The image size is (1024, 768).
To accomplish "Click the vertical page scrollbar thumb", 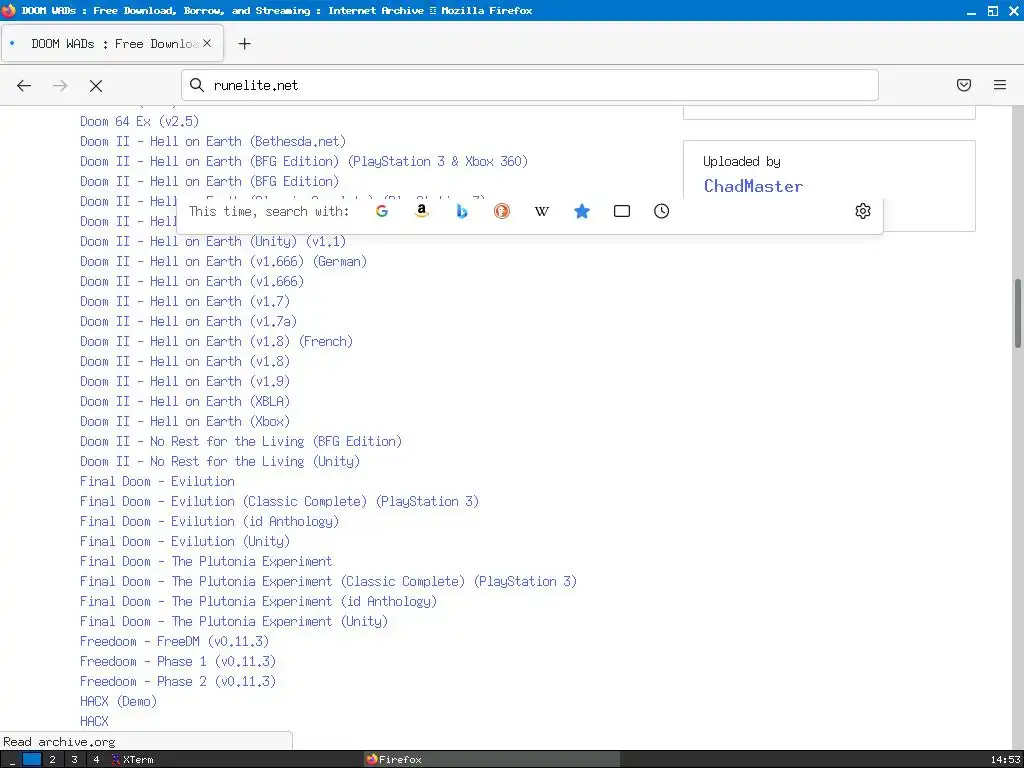I will click(x=1017, y=314).
